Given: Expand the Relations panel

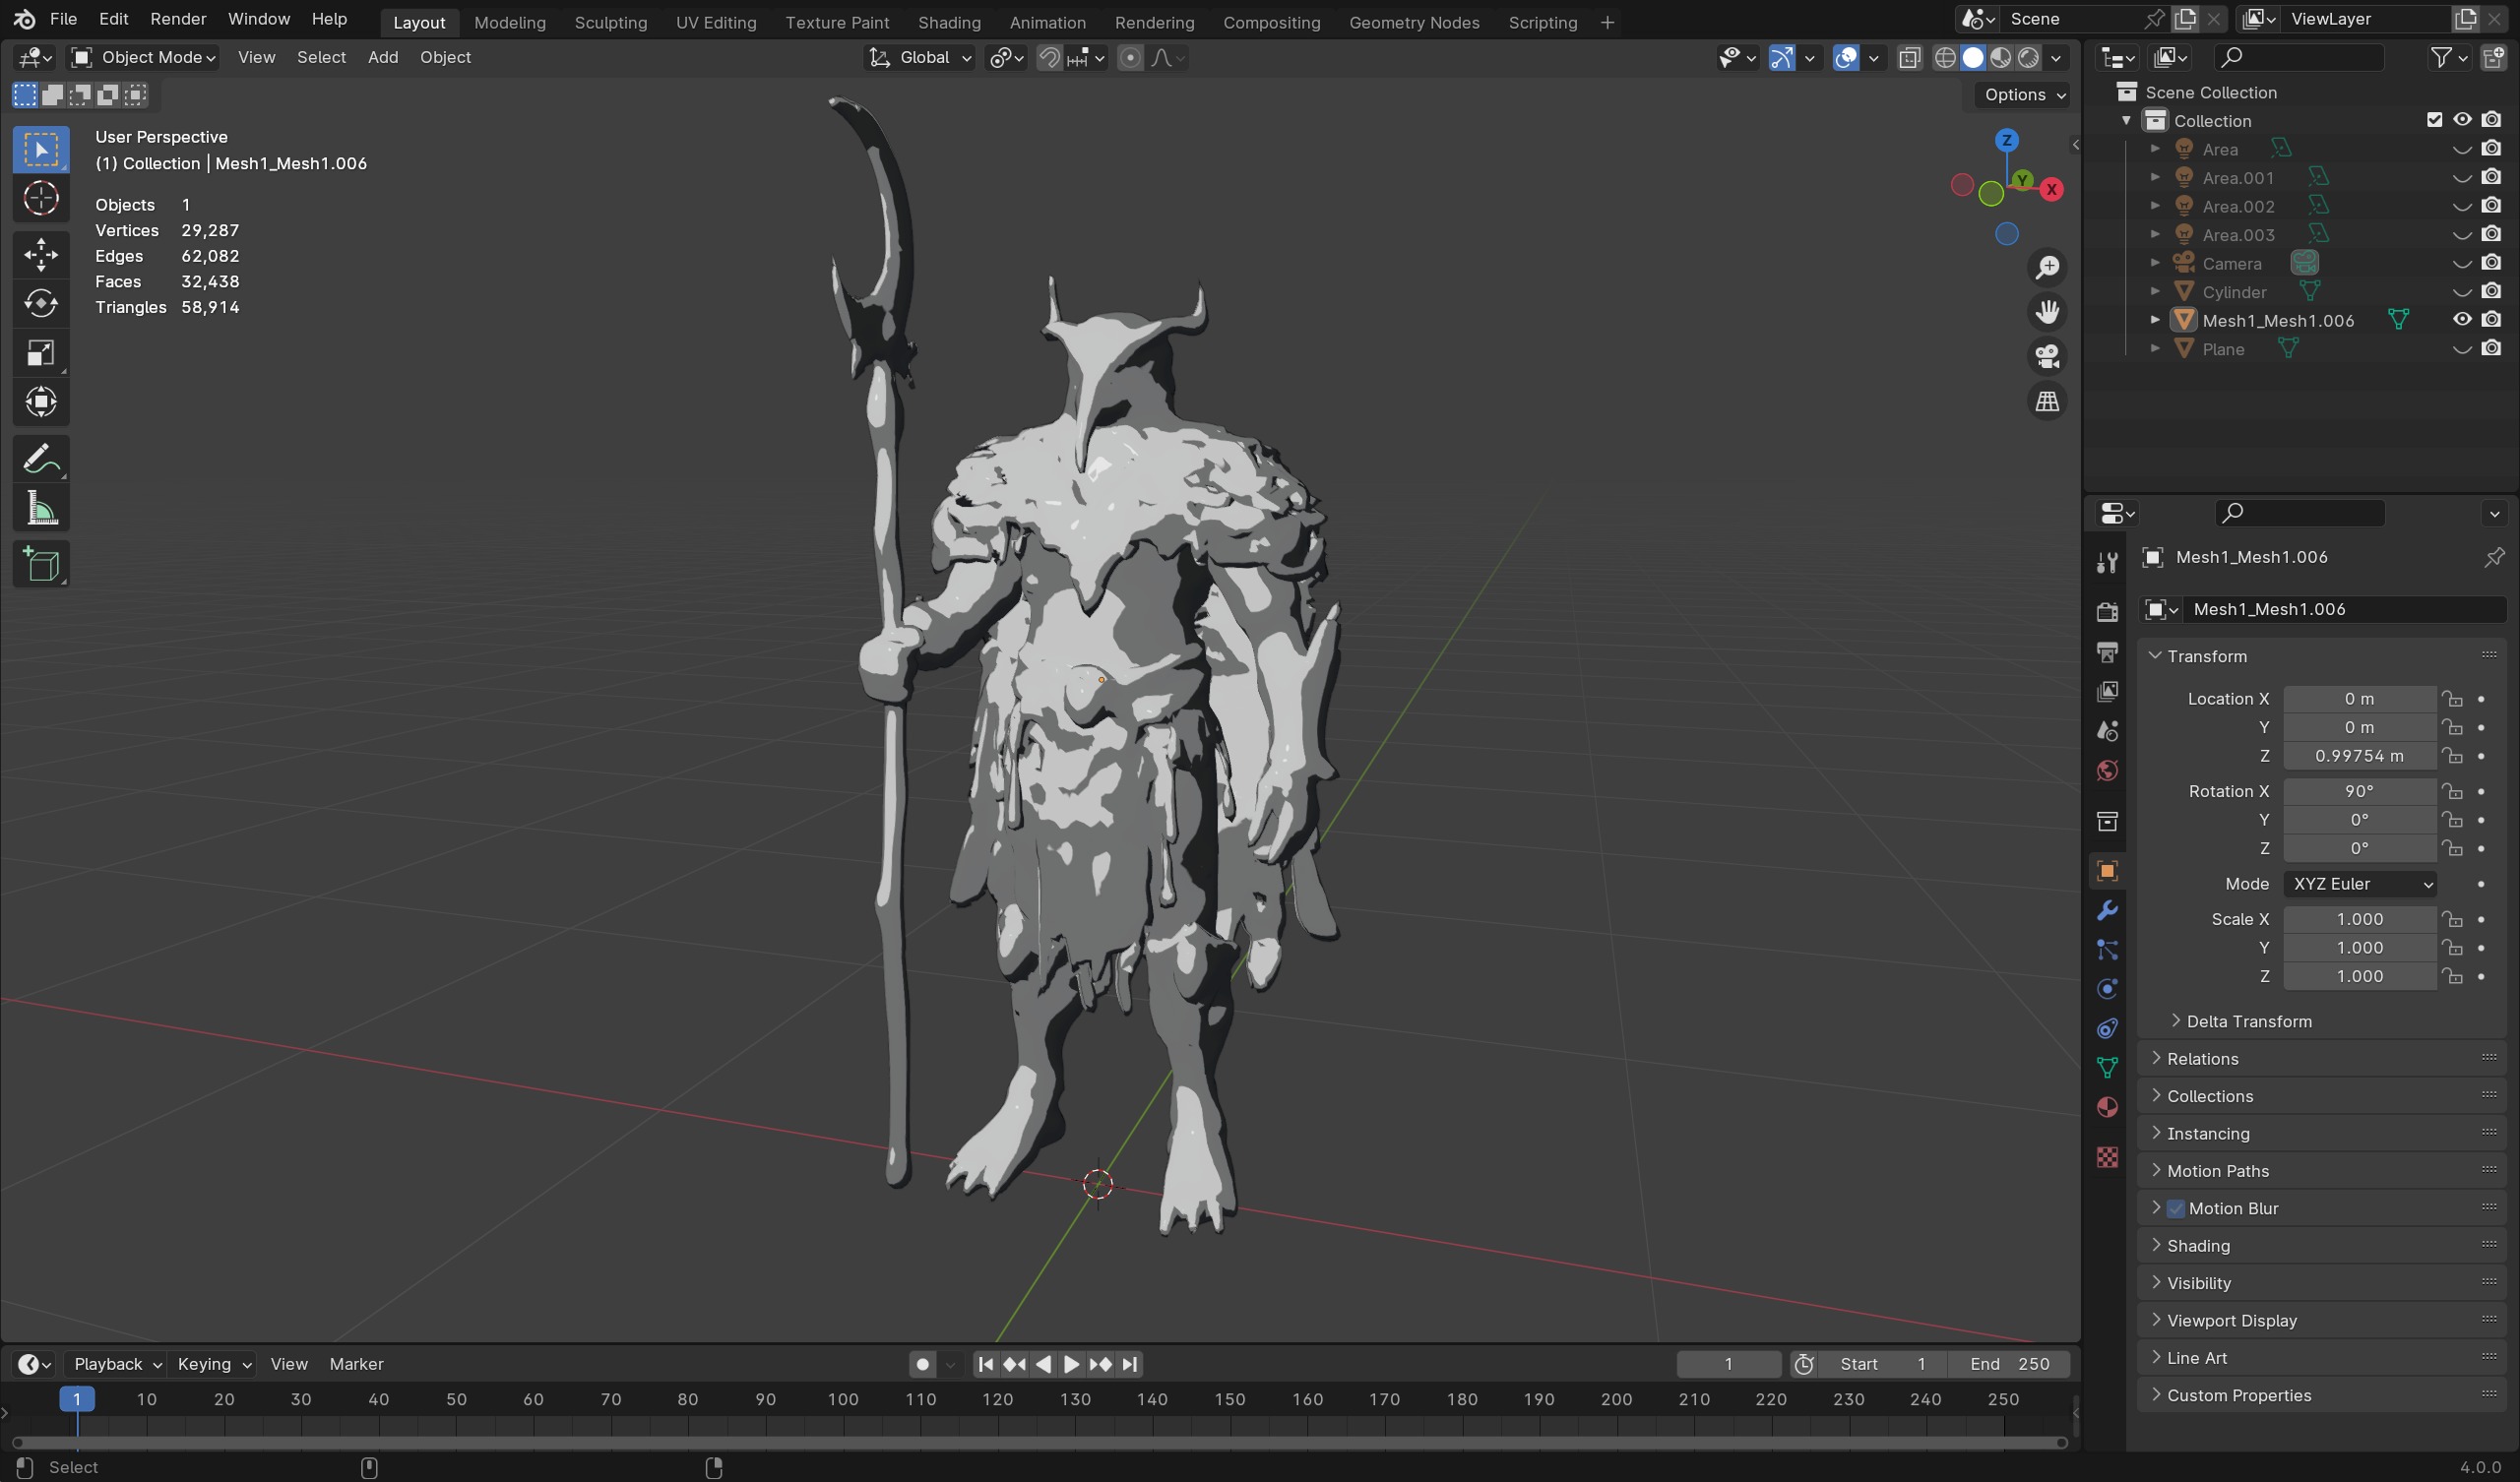Looking at the screenshot, I should (2202, 1059).
